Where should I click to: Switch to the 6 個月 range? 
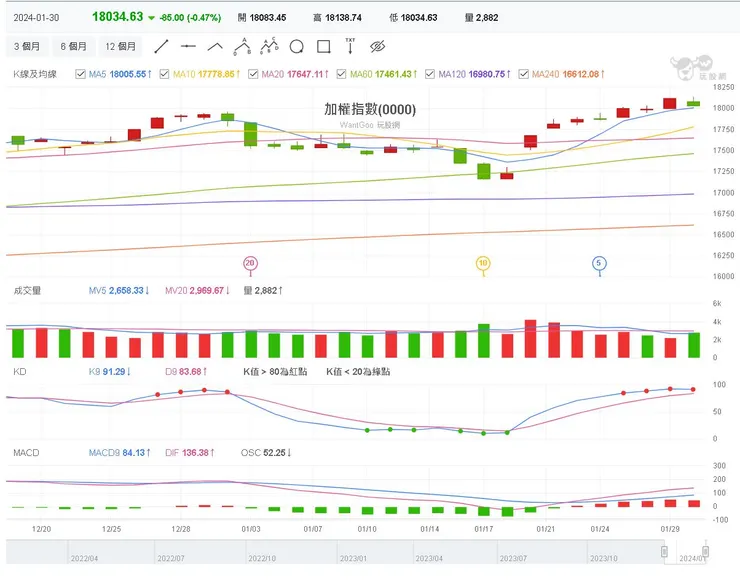pyautogui.click(x=74, y=46)
